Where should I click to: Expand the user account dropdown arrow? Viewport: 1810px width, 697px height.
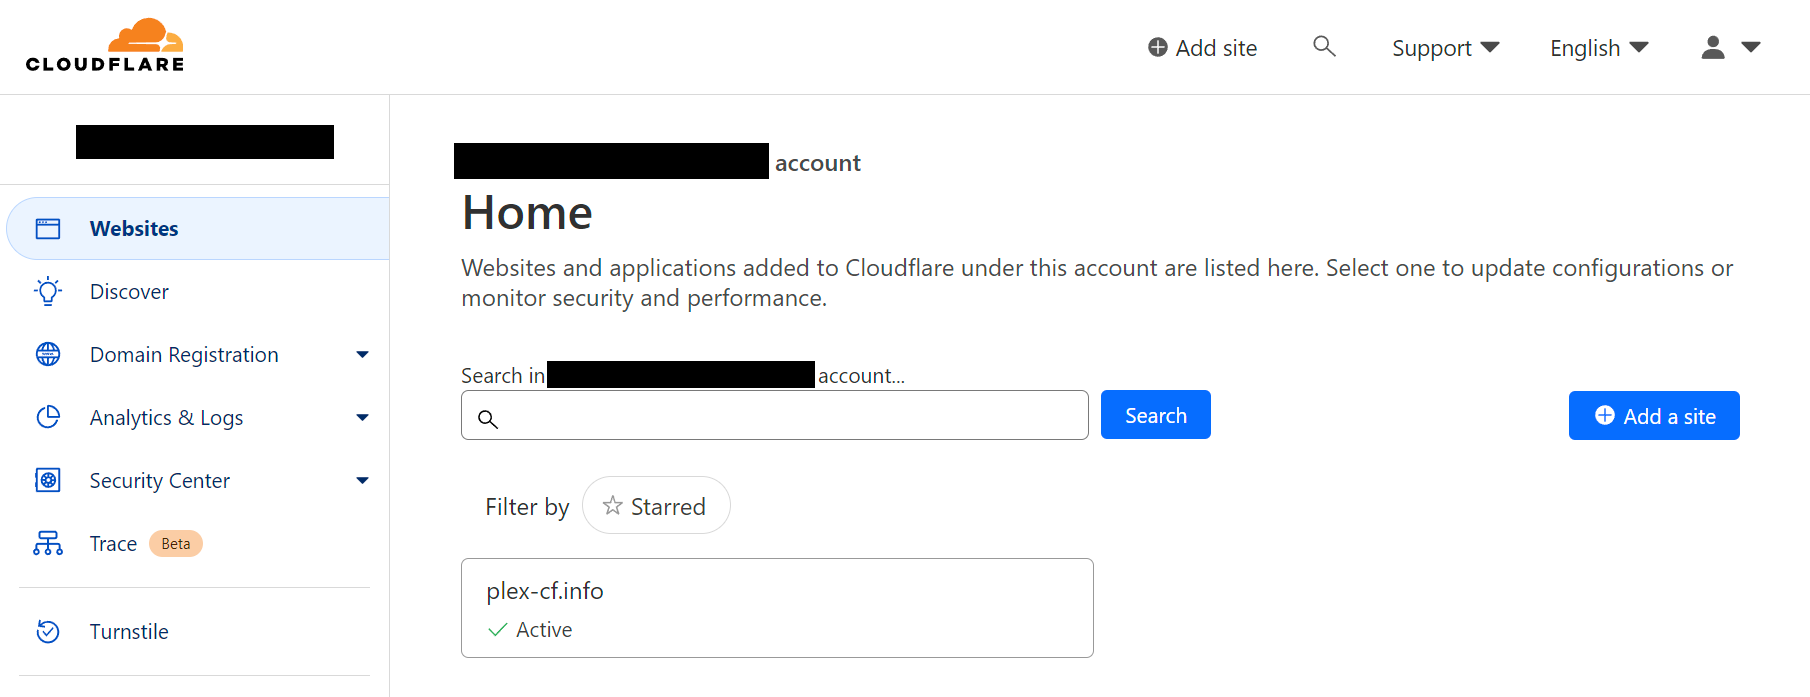tap(1751, 47)
